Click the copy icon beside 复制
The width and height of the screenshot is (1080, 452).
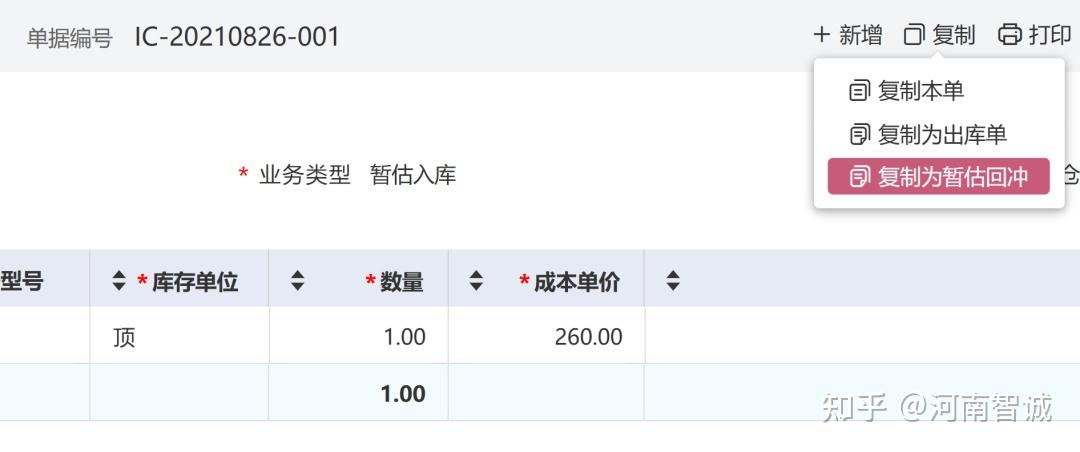pyautogui.click(x=914, y=34)
